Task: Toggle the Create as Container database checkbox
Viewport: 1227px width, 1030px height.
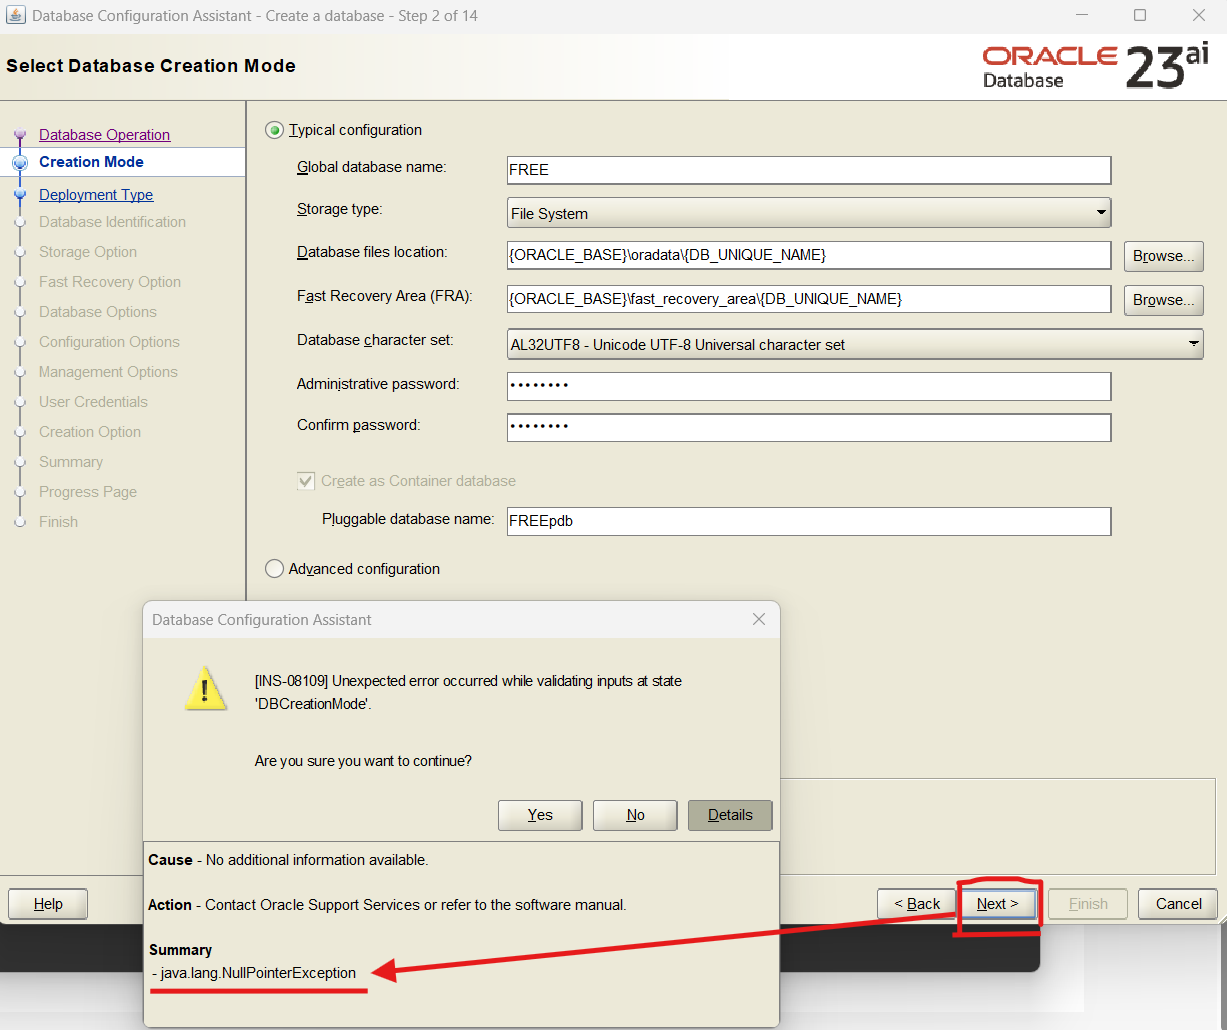Action: point(306,481)
